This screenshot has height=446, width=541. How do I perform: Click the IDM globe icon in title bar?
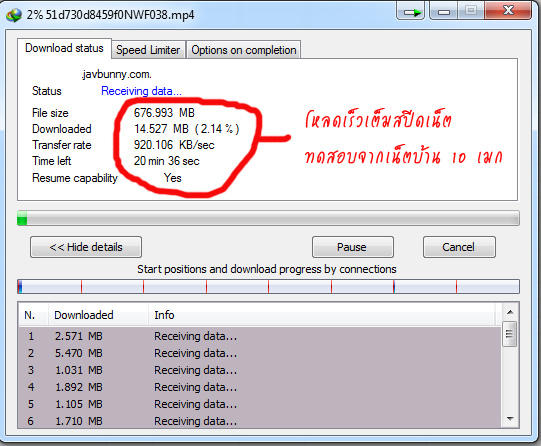point(14,15)
